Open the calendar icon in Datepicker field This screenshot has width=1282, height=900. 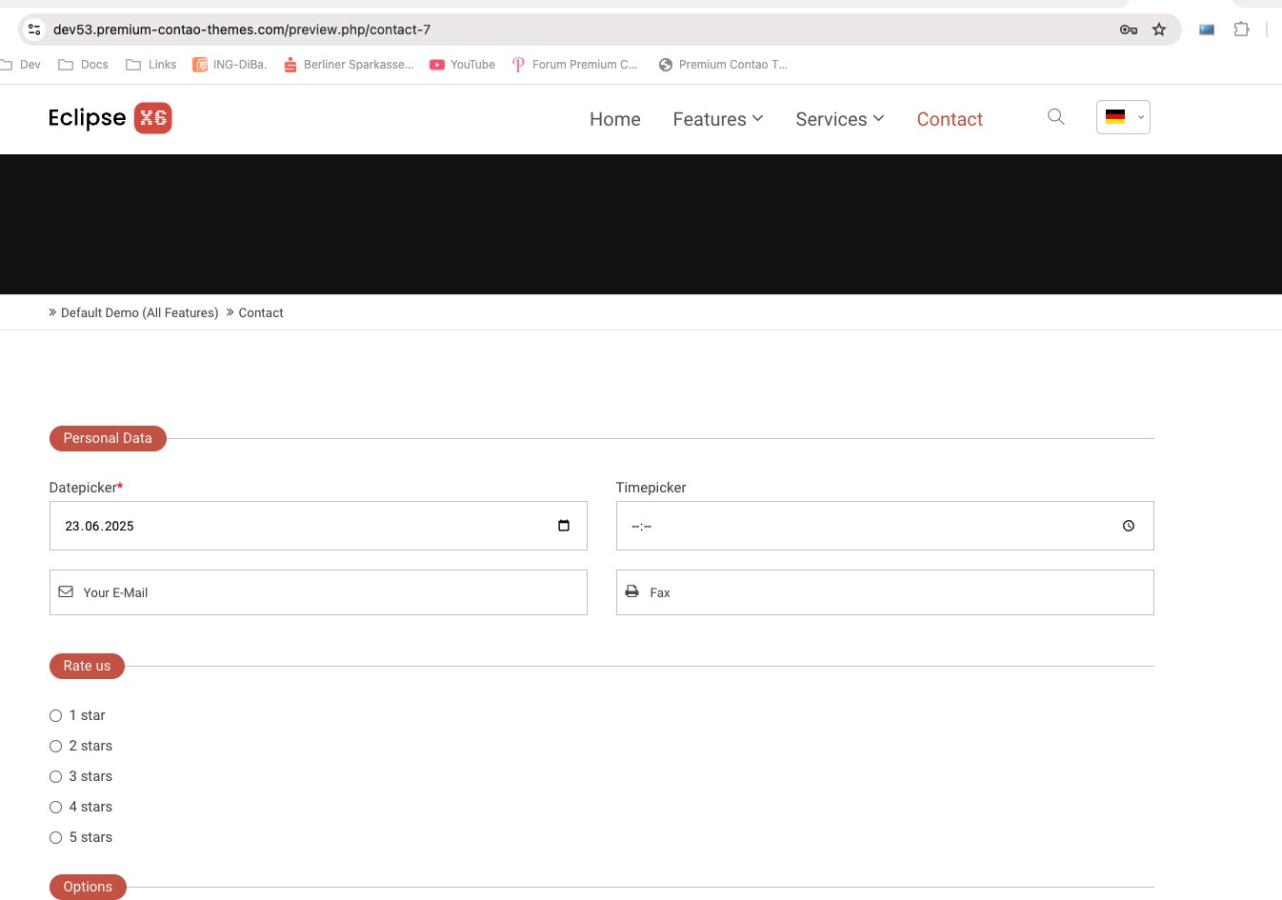(x=563, y=526)
